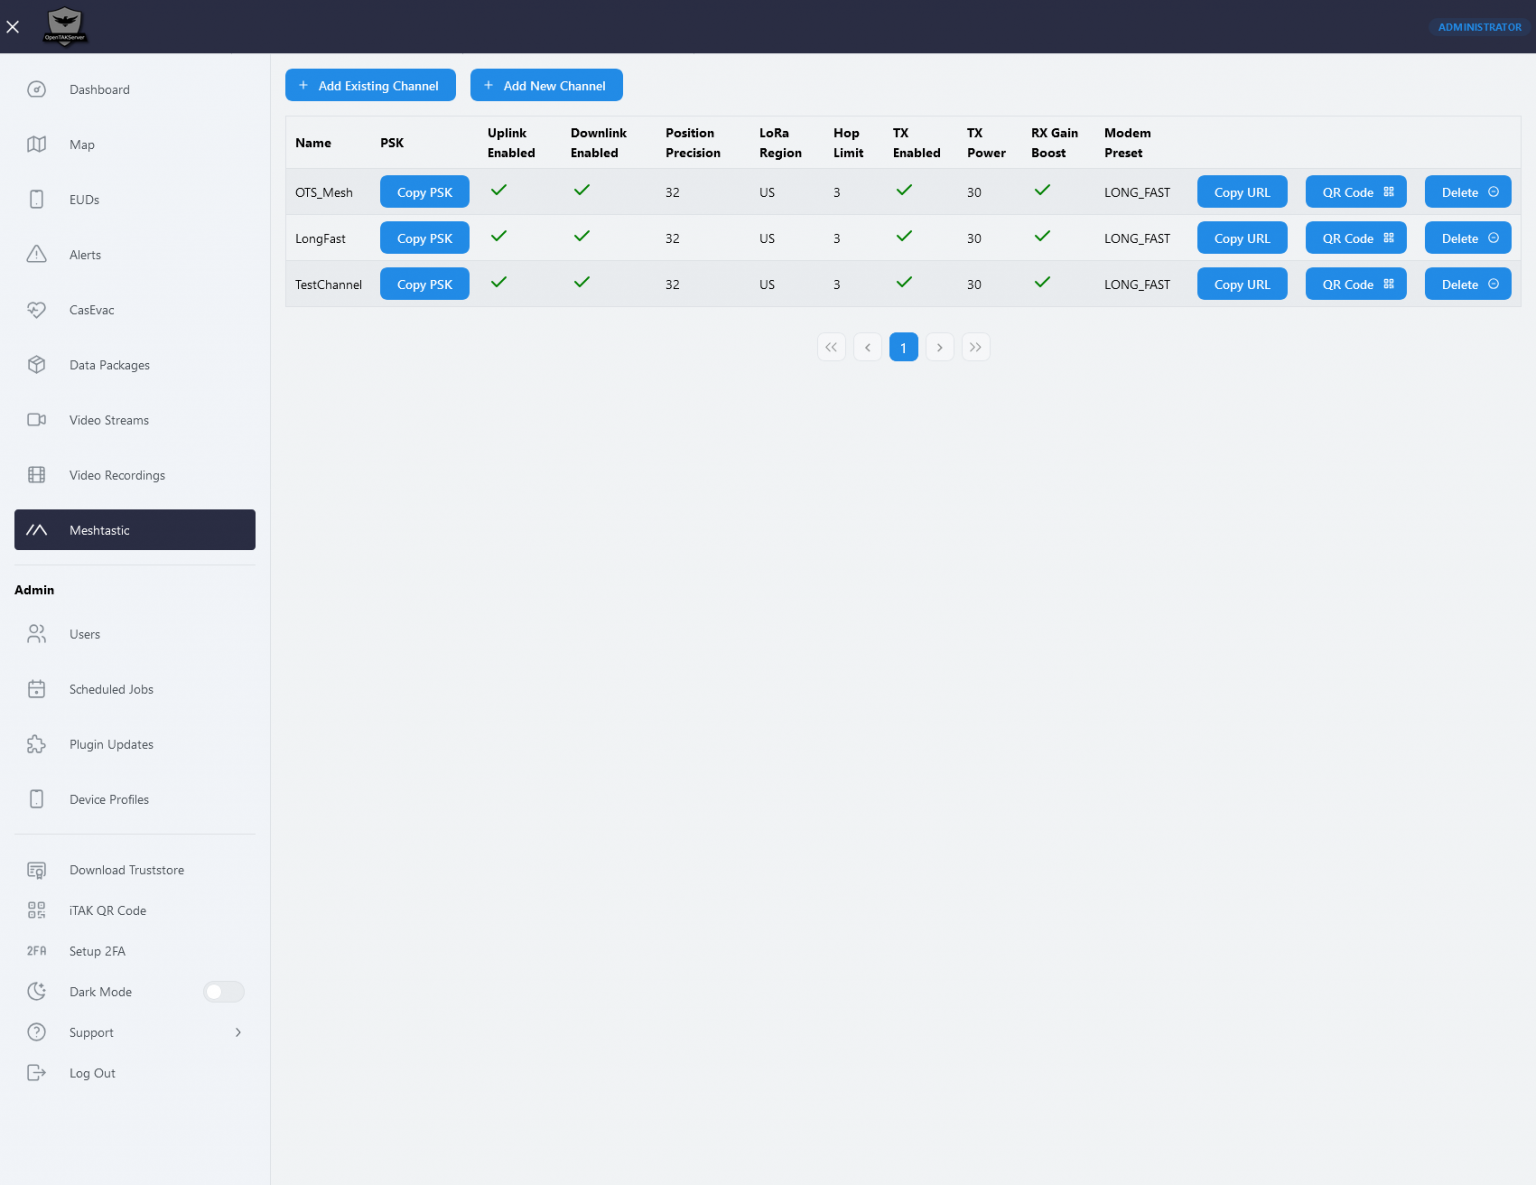Go to next page using right chevron
Screen dimensions: 1536x1185
939,346
